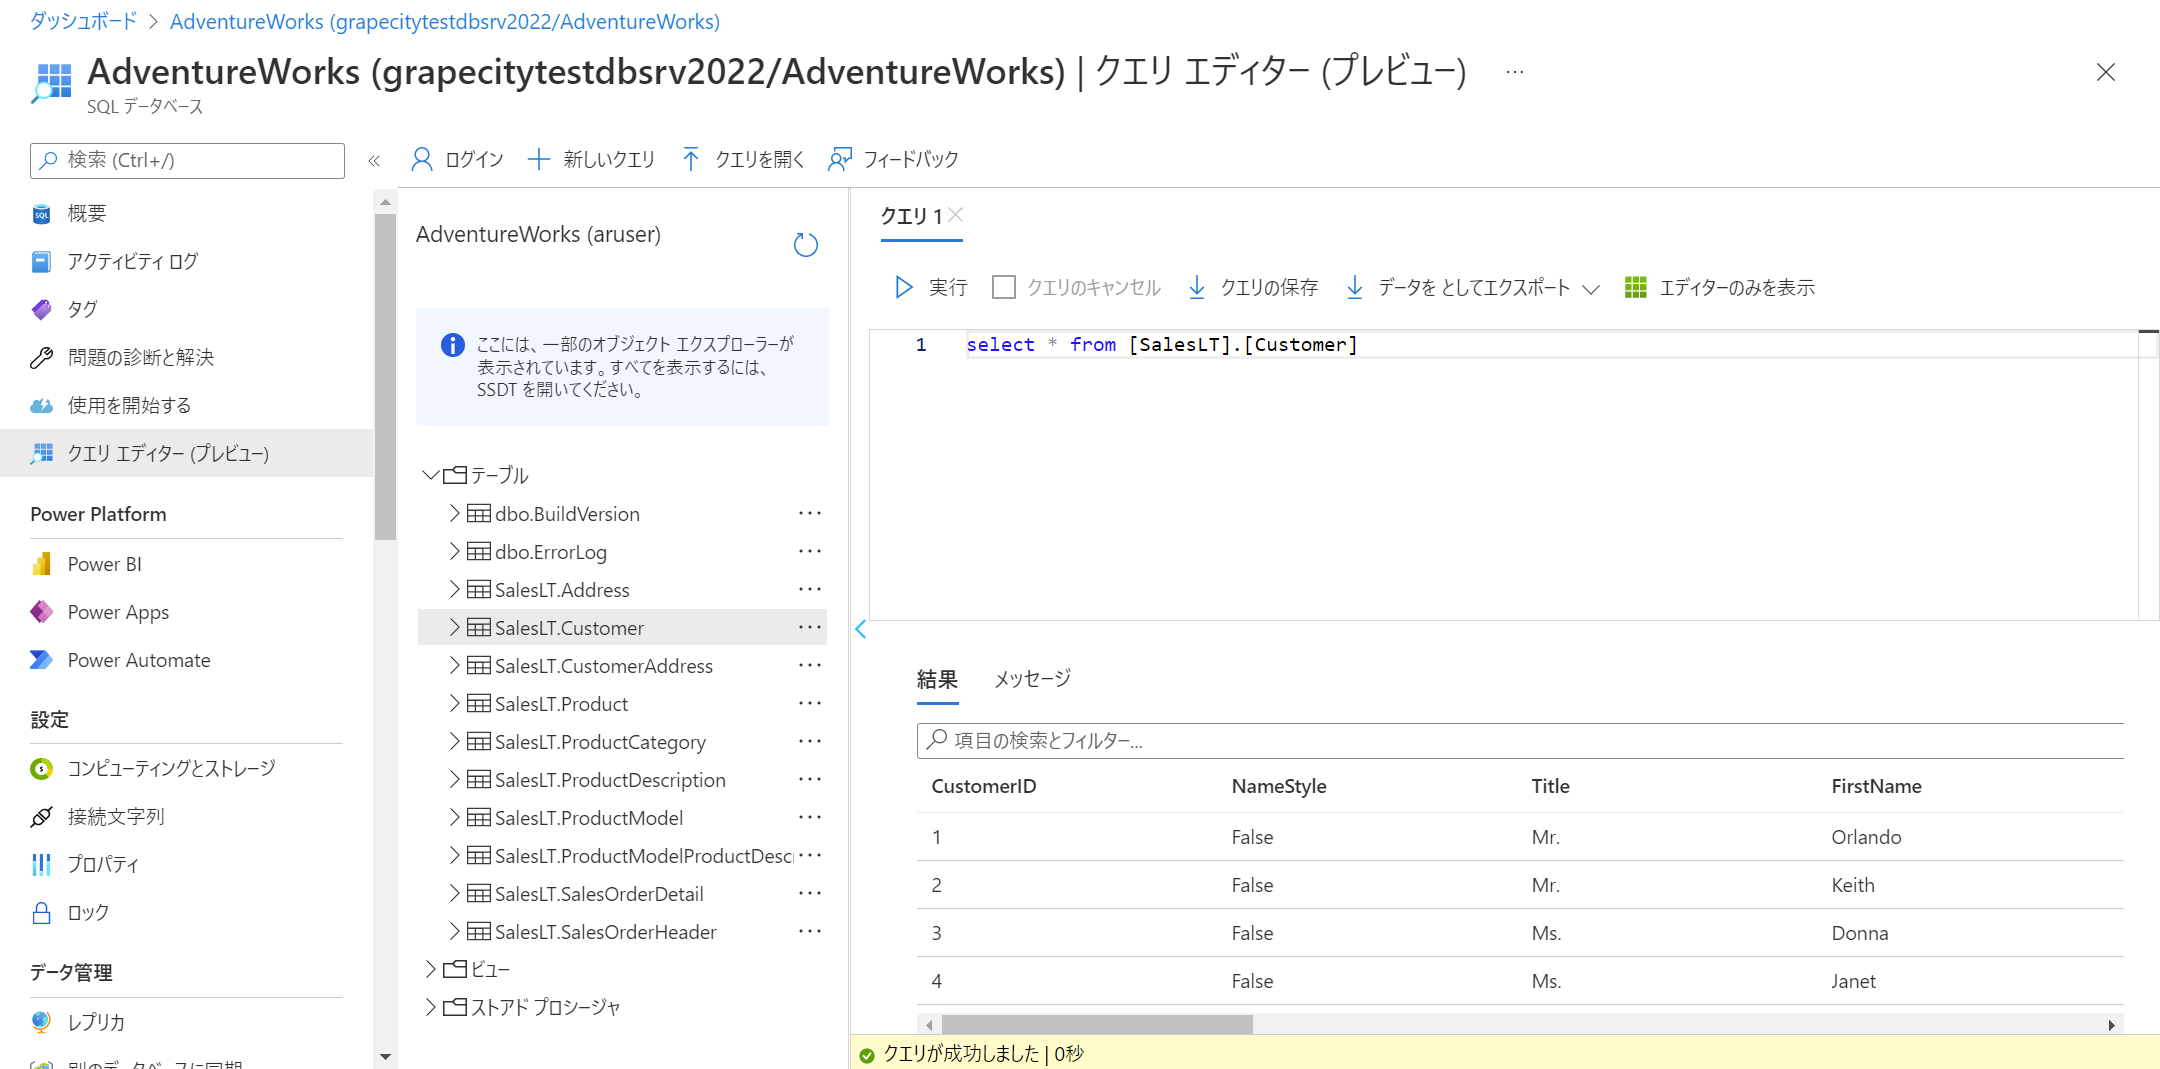Expand SalesLT.Product table node

[454, 703]
